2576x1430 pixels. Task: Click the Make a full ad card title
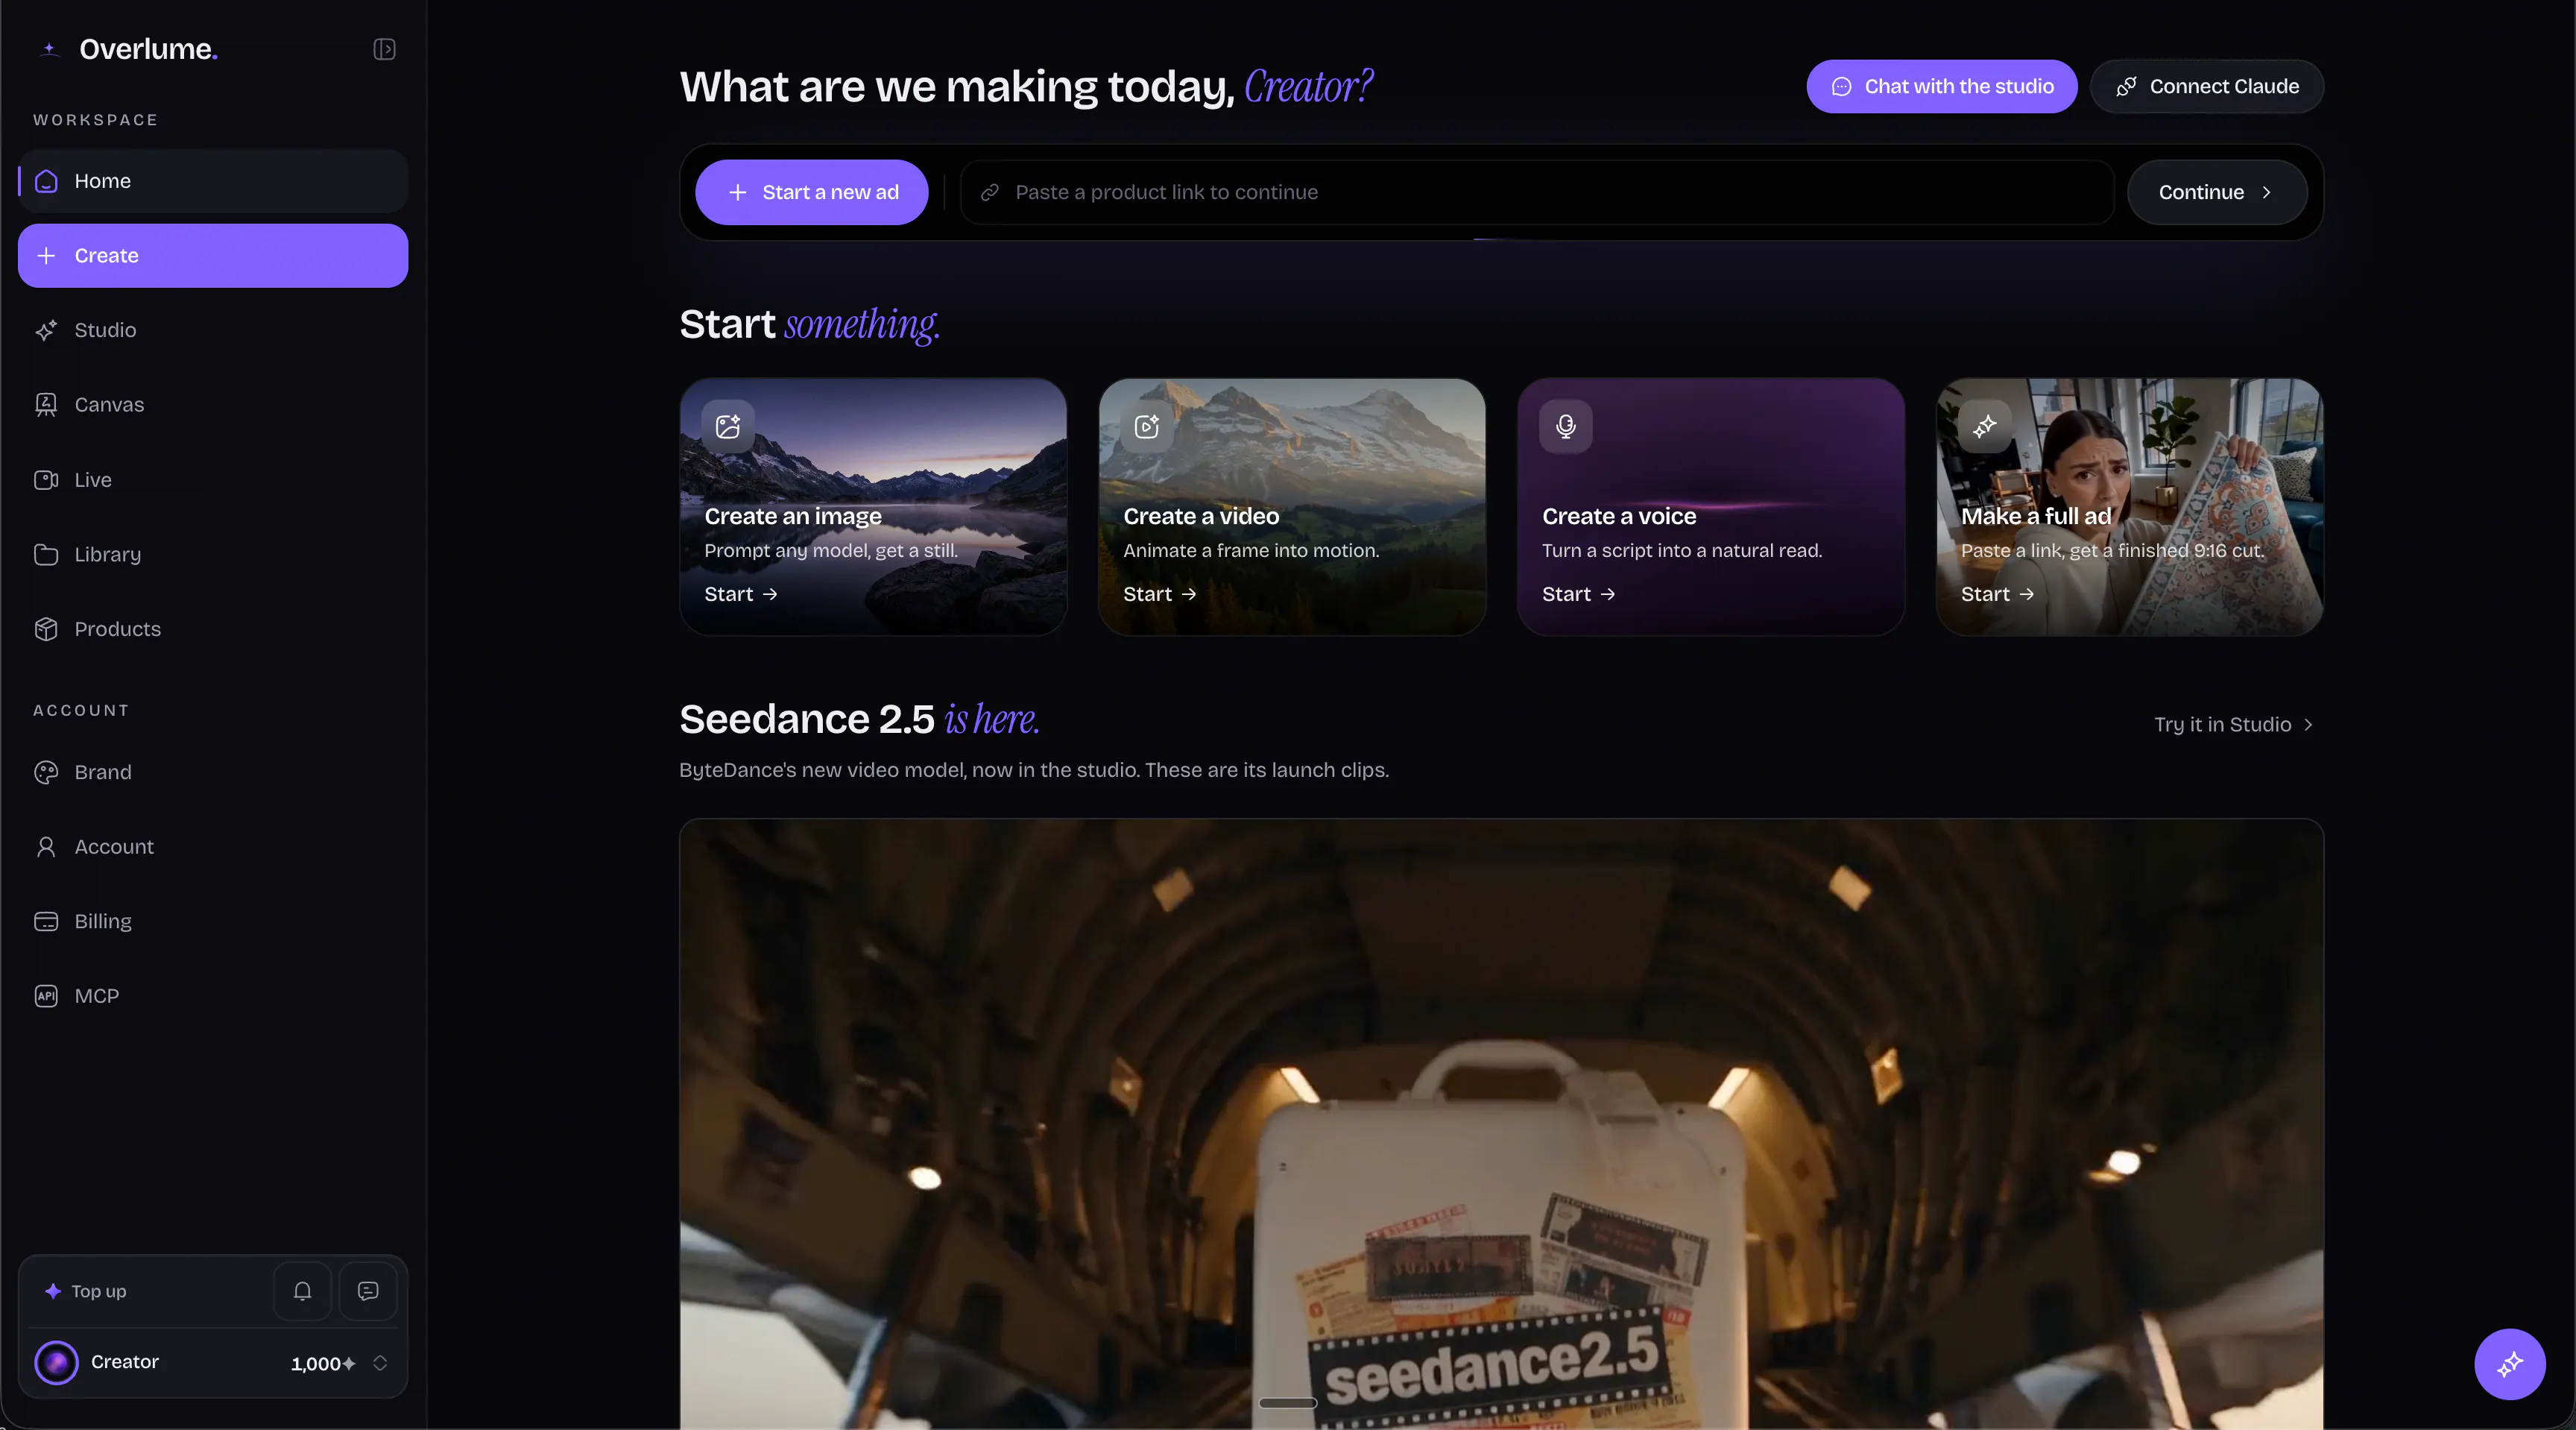pos(2036,516)
